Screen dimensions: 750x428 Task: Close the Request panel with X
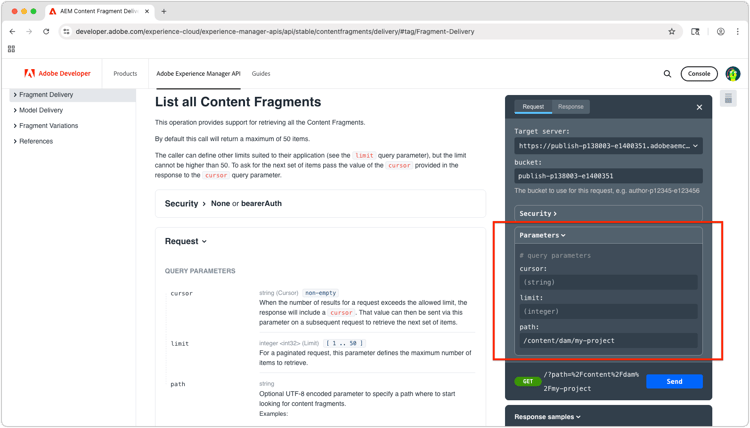click(x=699, y=107)
